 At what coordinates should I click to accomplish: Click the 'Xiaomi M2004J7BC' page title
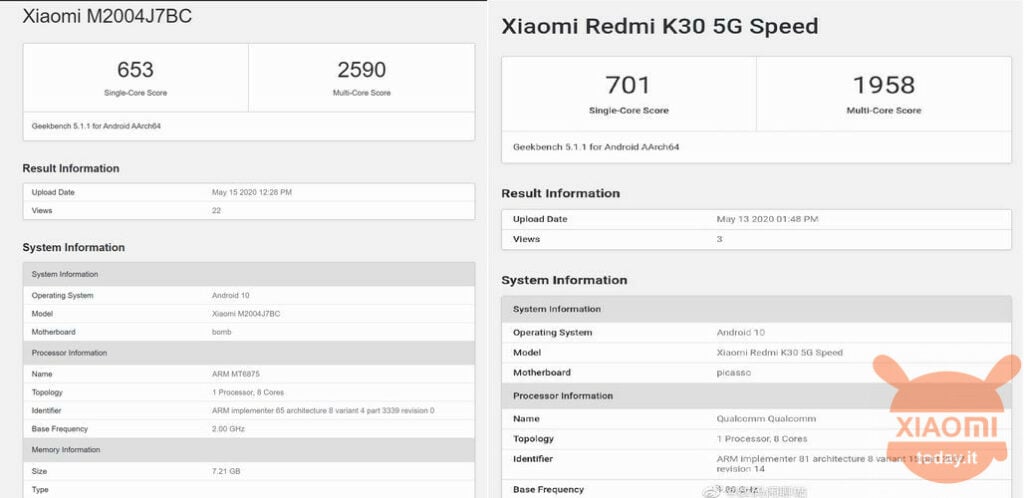point(107,16)
